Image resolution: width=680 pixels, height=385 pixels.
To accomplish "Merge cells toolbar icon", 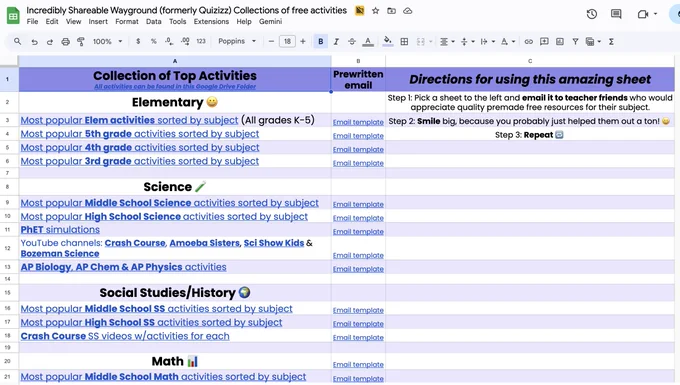I will 420,42.
